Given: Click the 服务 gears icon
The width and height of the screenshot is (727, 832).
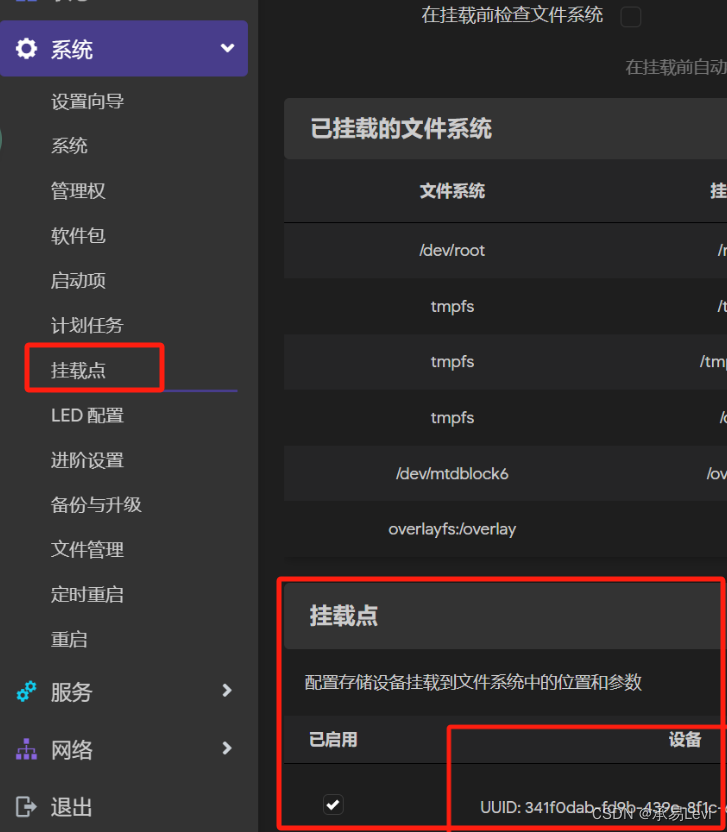Looking at the screenshot, I should click(27, 691).
